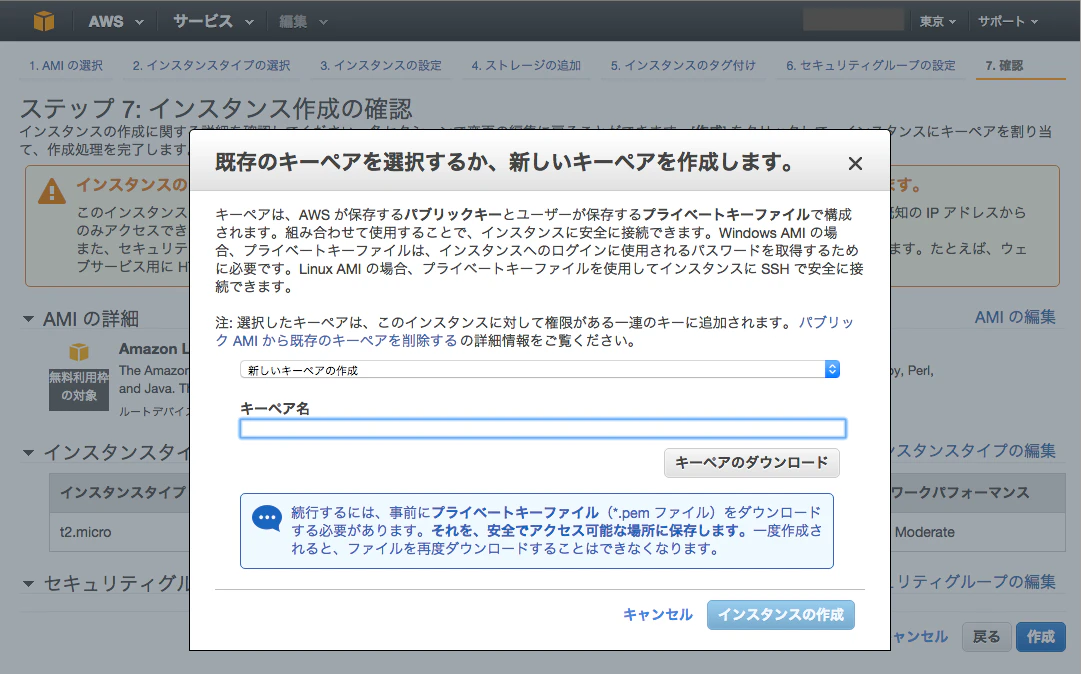Image resolution: width=1081 pixels, height=674 pixels.
Task: Click the blue 作成 button on the page
Action: [x=1040, y=637]
